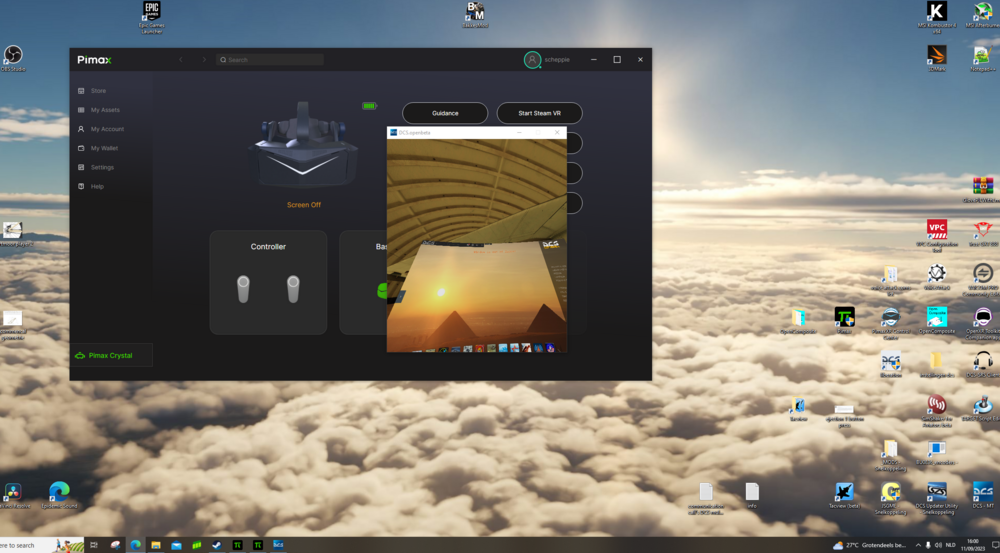Screen dimensions: 1000x553
Task: Open the BakkesMod desktop shortcut
Action: pos(474,15)
